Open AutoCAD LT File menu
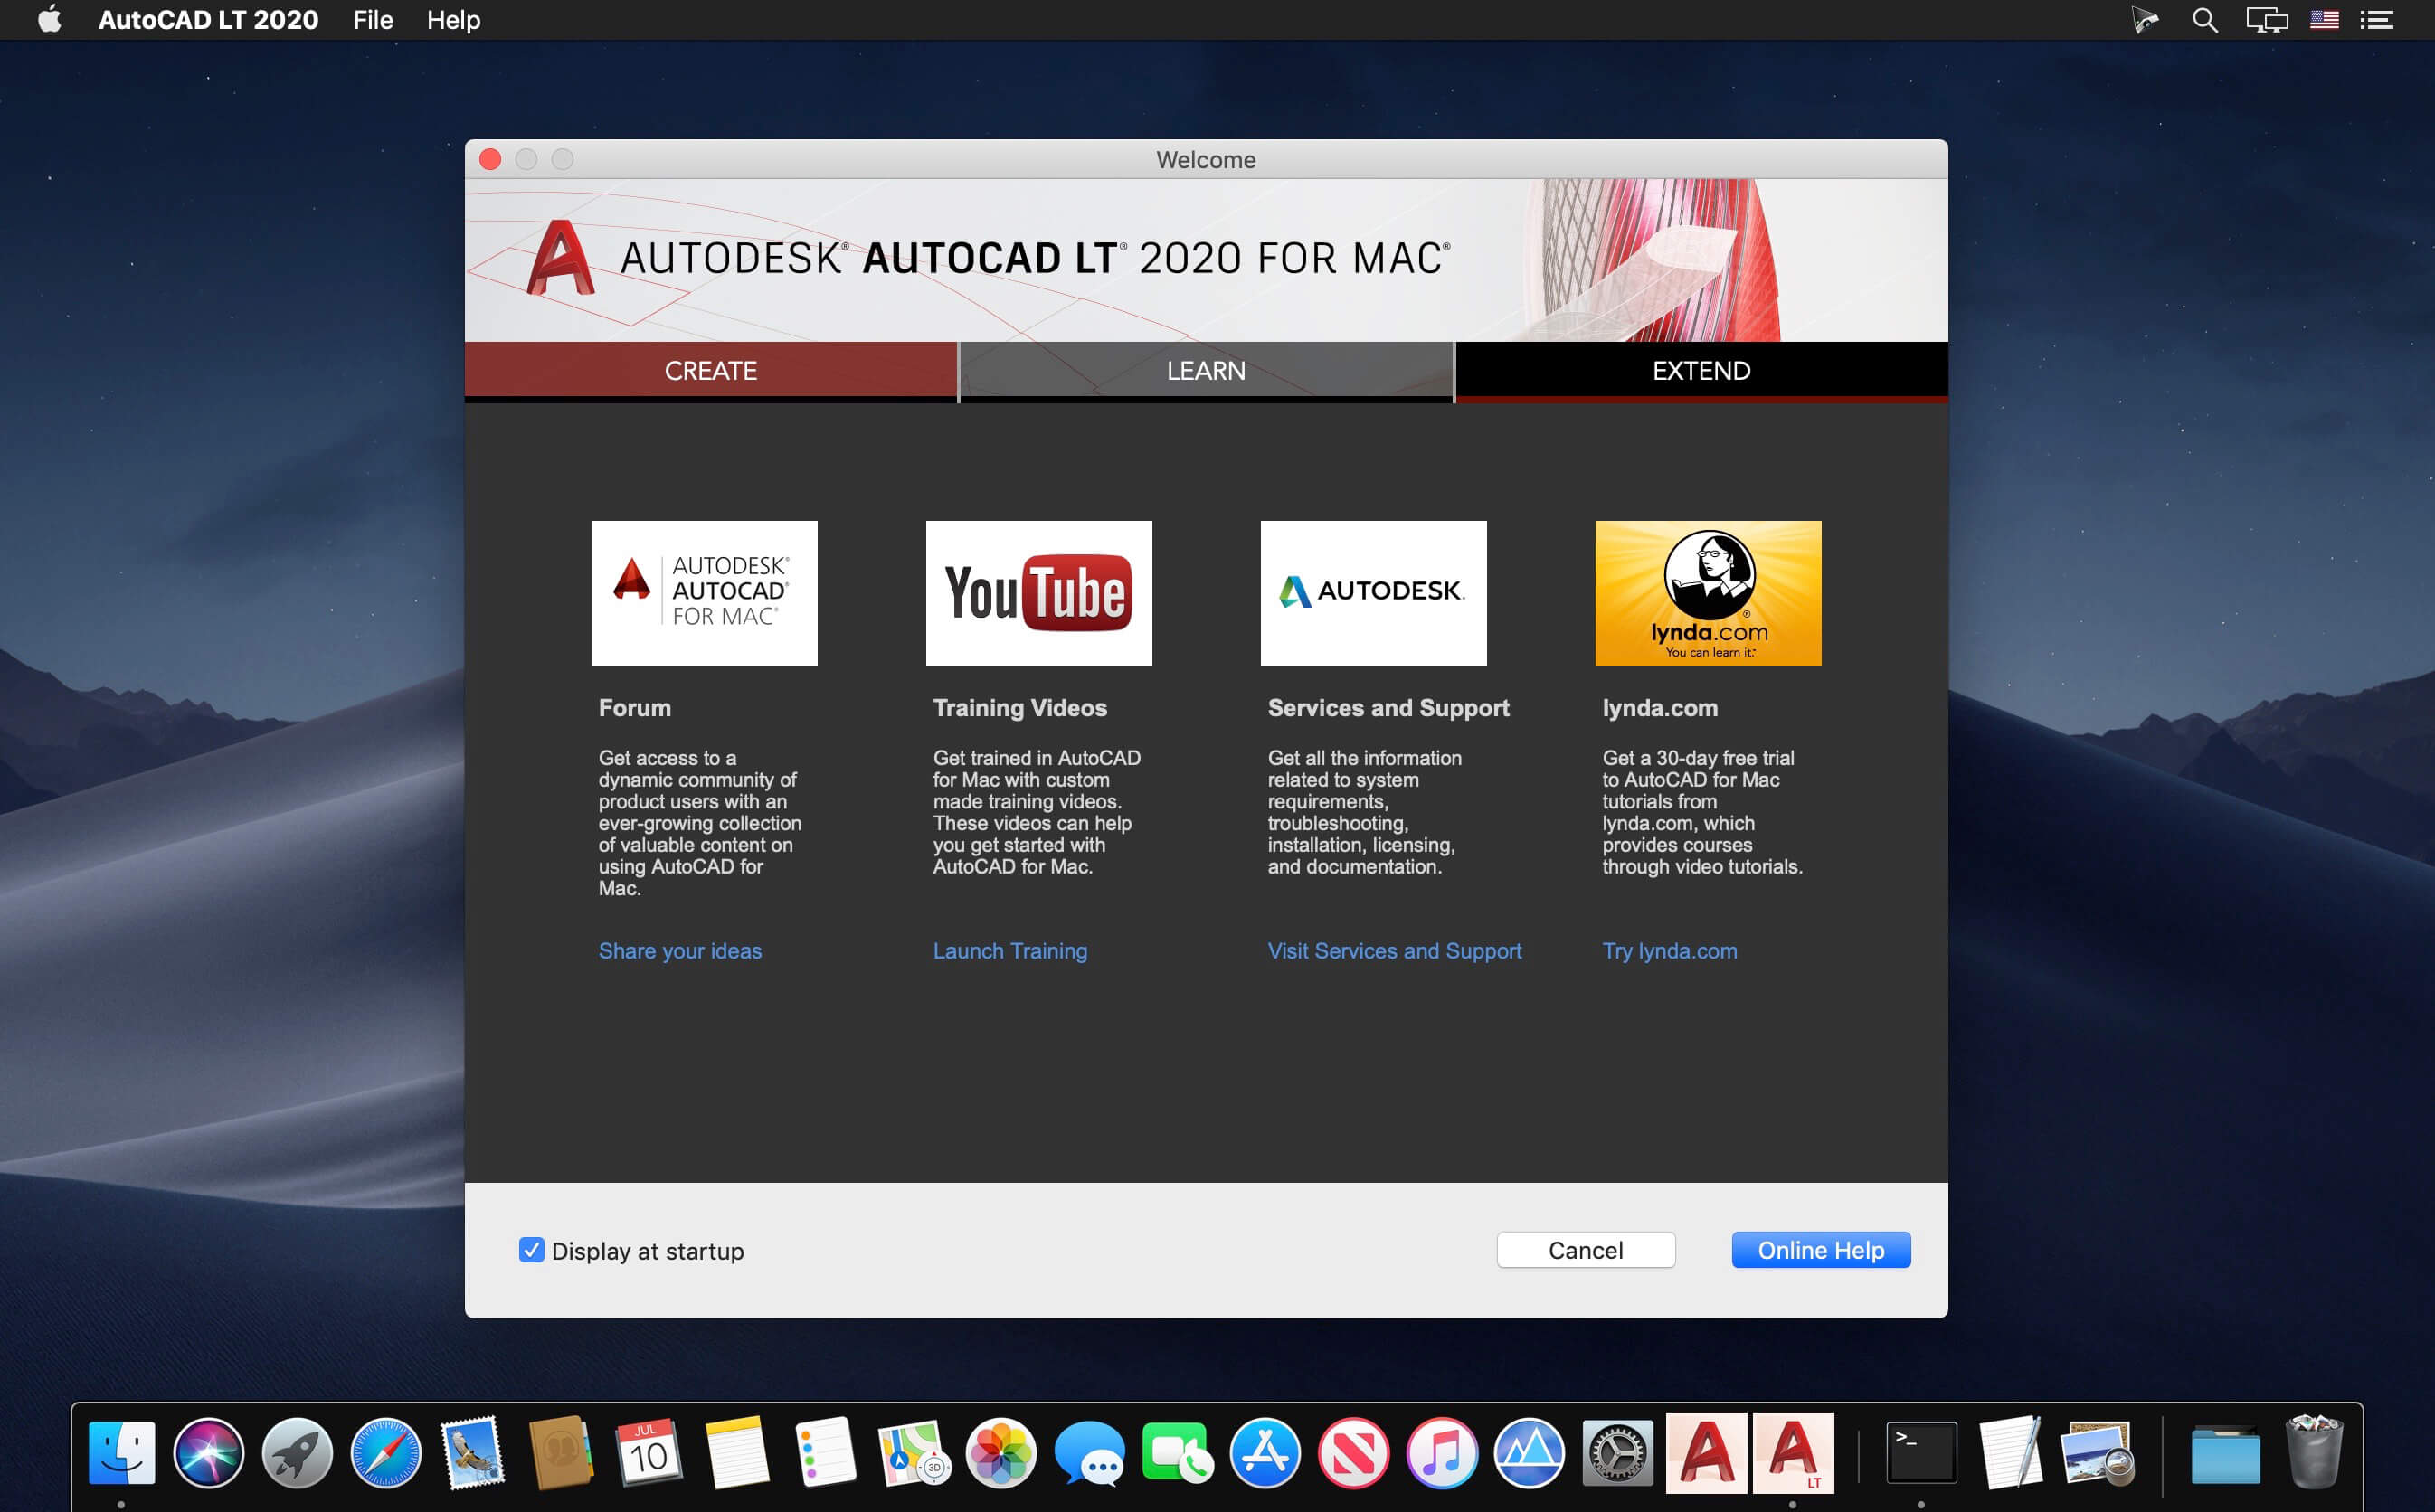 [x=371, y=19]
